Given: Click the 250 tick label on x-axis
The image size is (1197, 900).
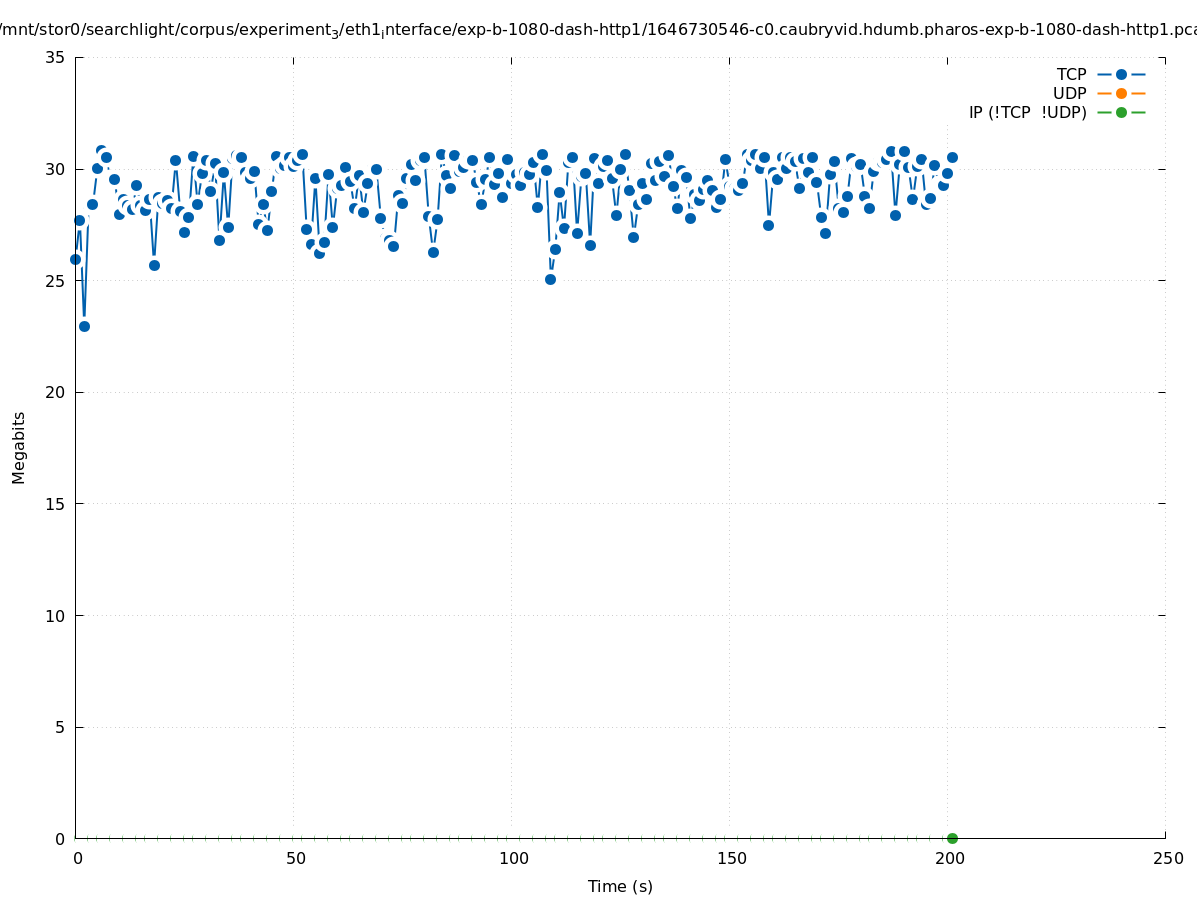Looking at the screenshot, I should coord(1167,858).
